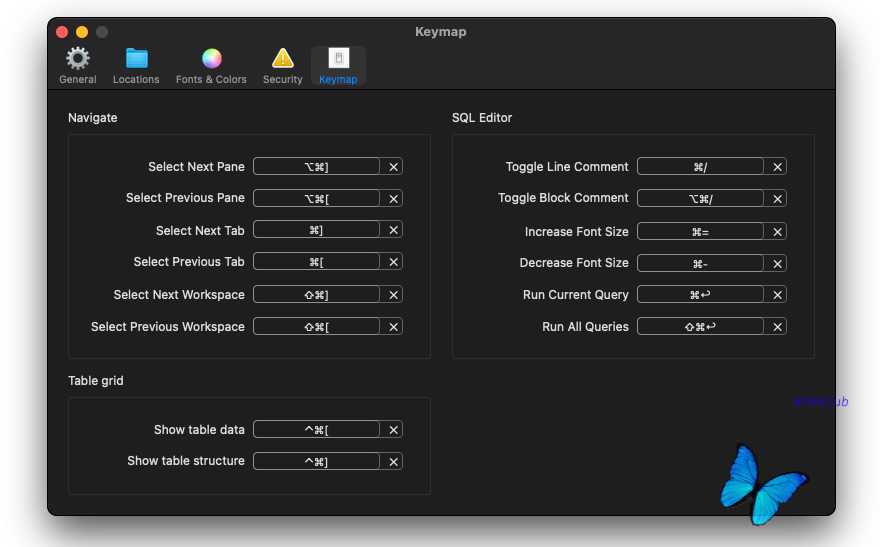Switch to the Locations tab
Screen dimensions: 880x547
136,66
